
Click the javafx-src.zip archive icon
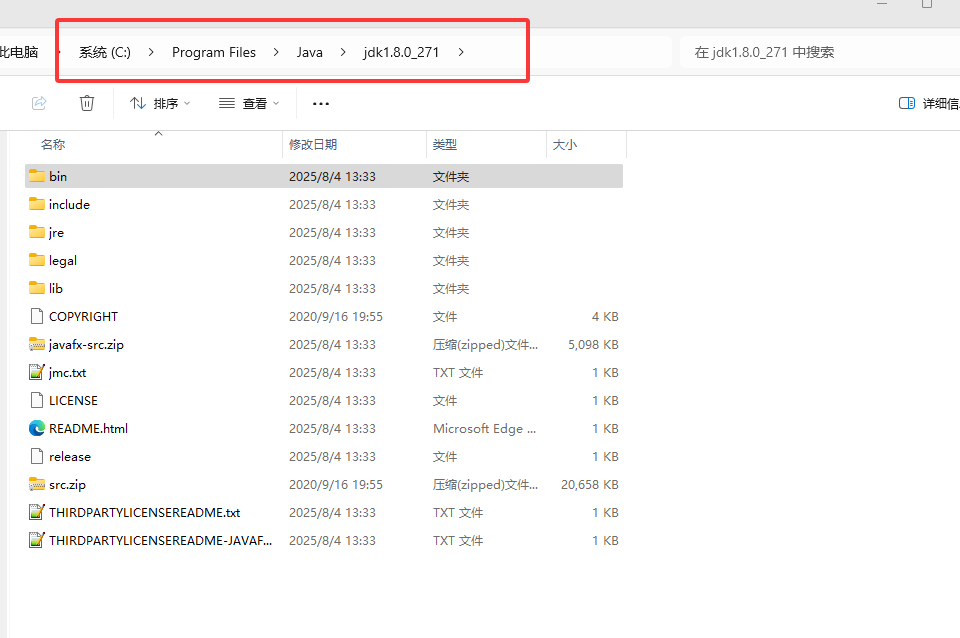coord(37,345)
